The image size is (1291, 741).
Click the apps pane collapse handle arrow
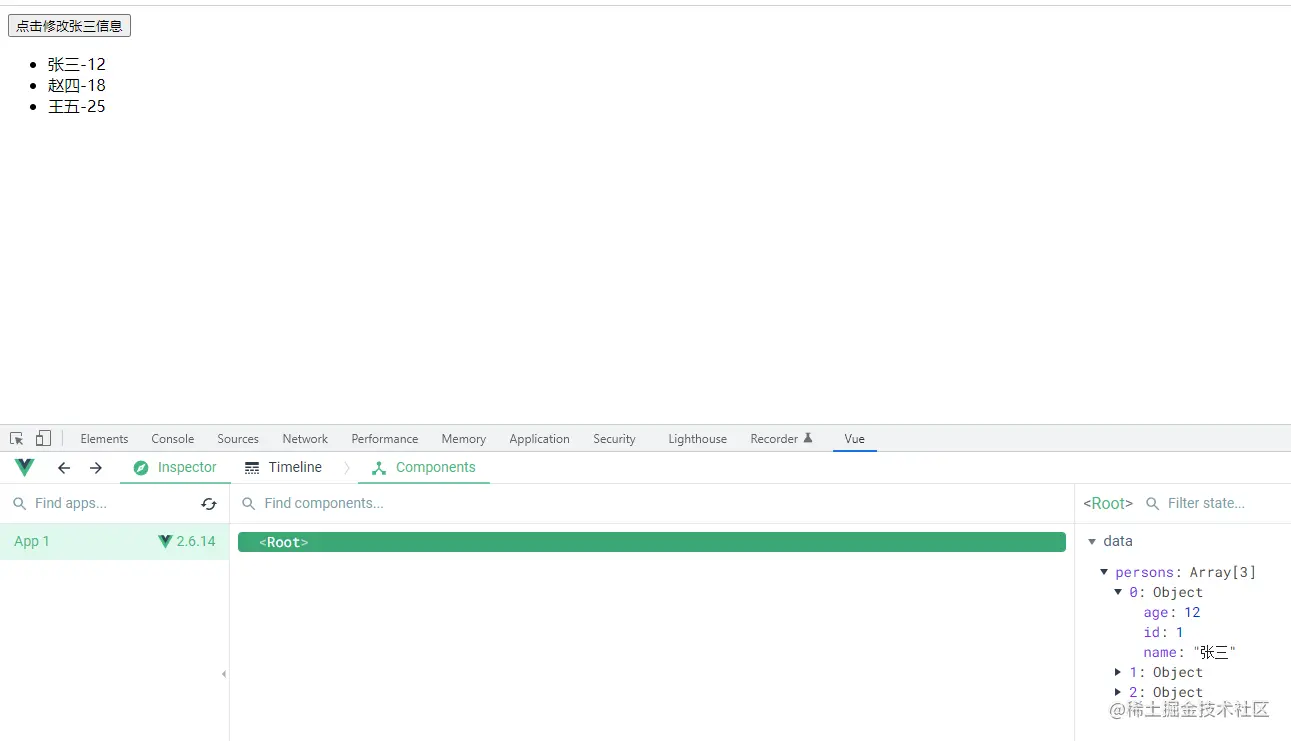point(224,674)
